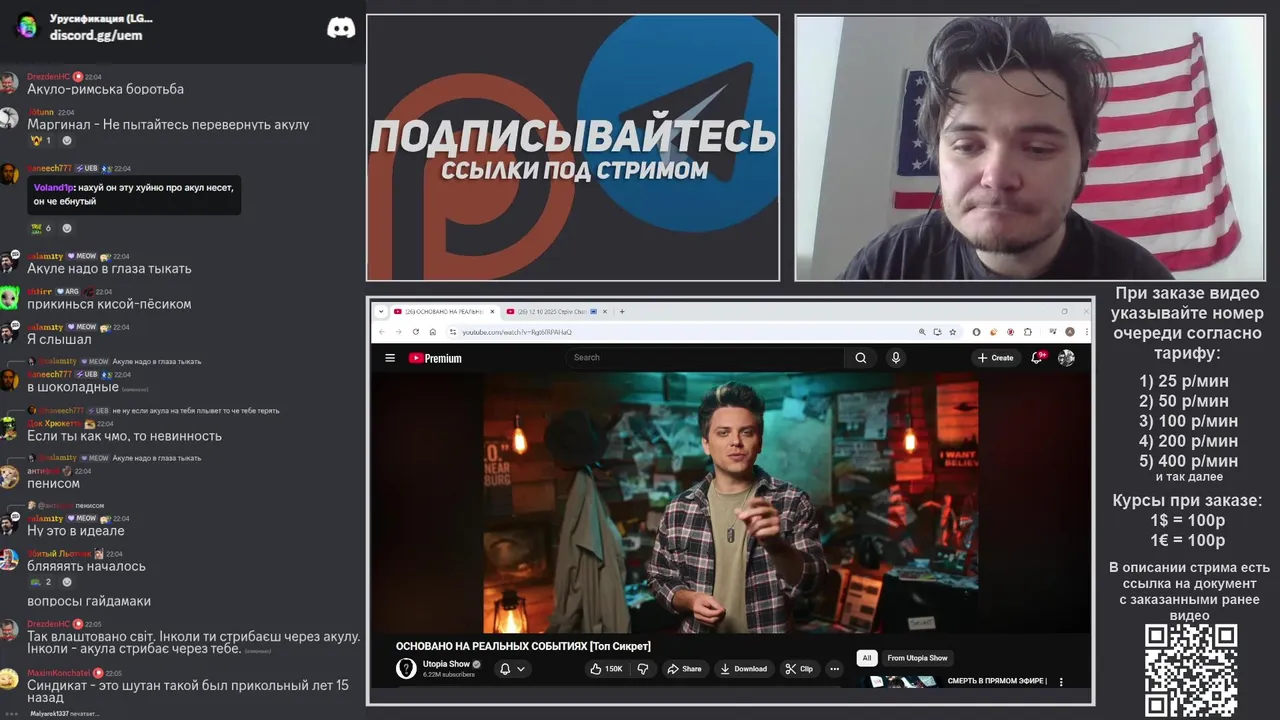1280x720 pixels.
Task: Click username MaximKonchatel in chat
Action: tap(59, 673)
